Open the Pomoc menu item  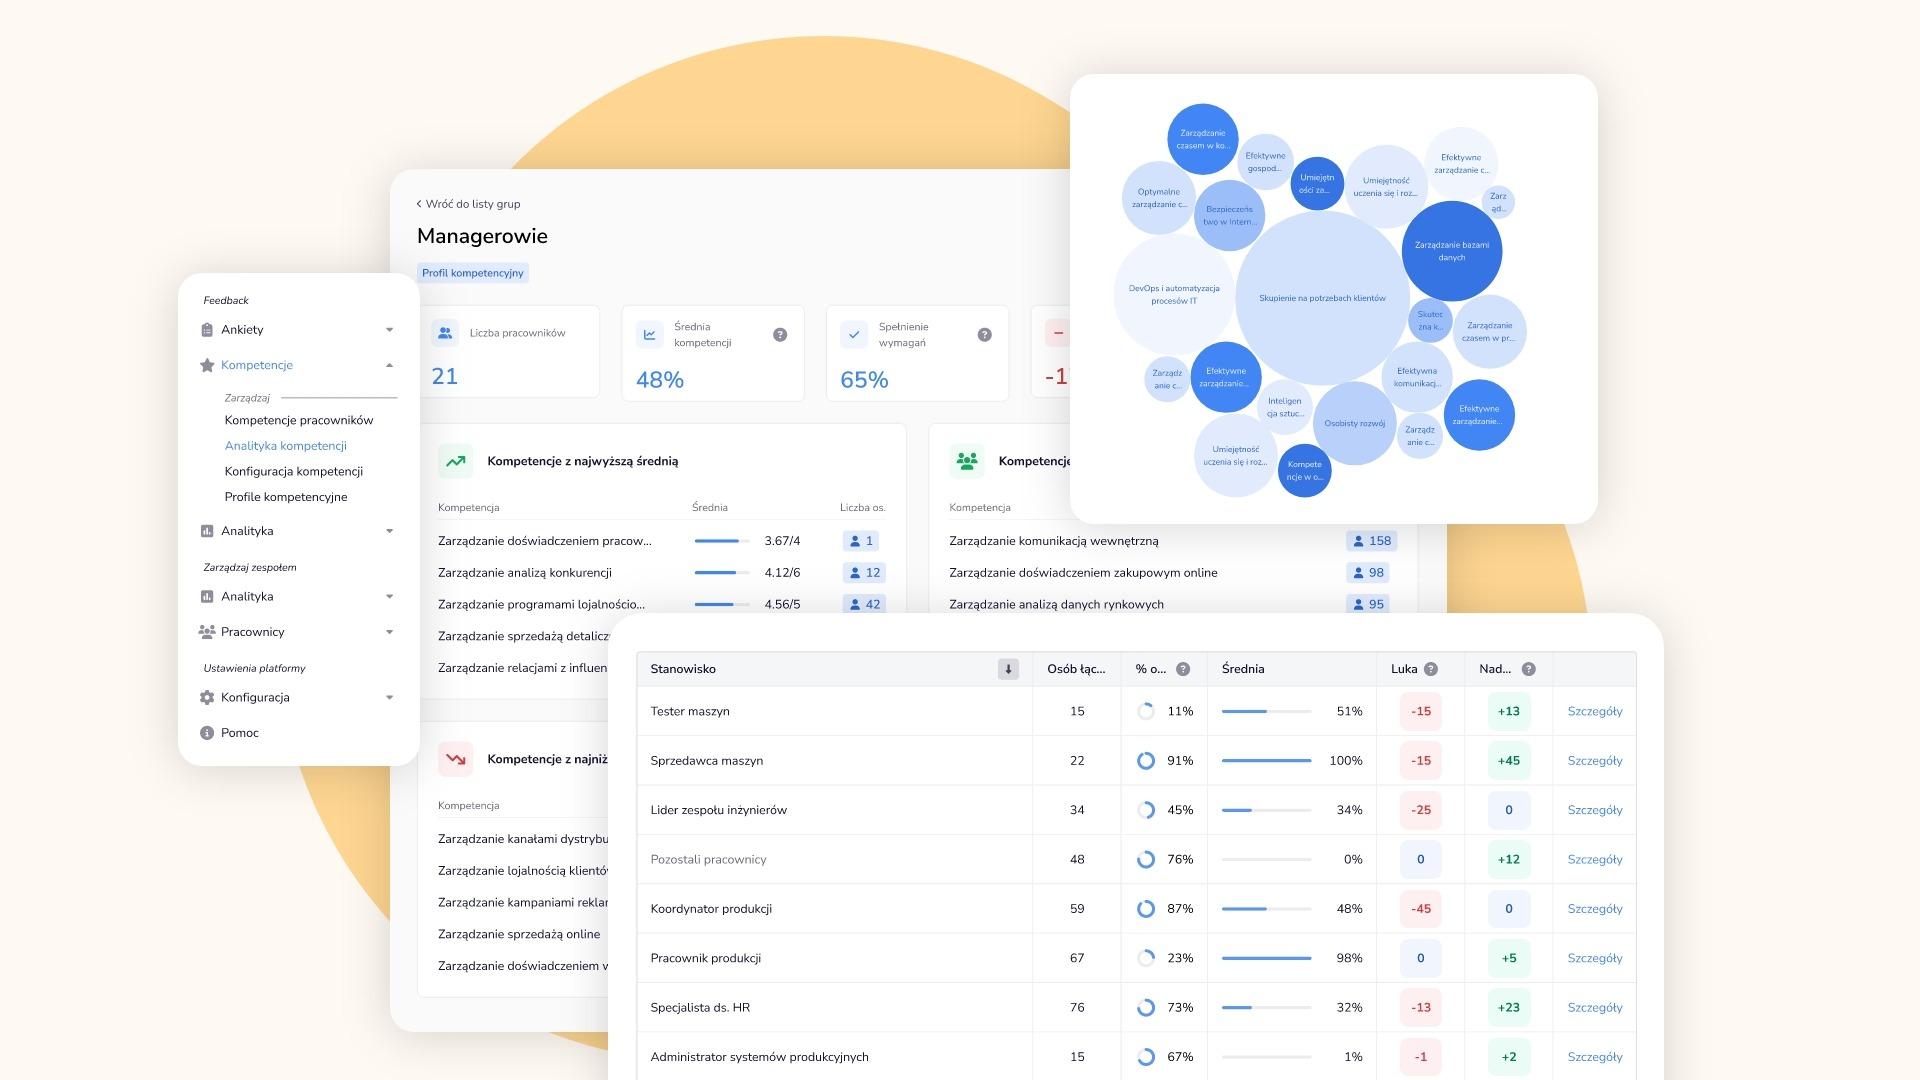coord(240,733)
